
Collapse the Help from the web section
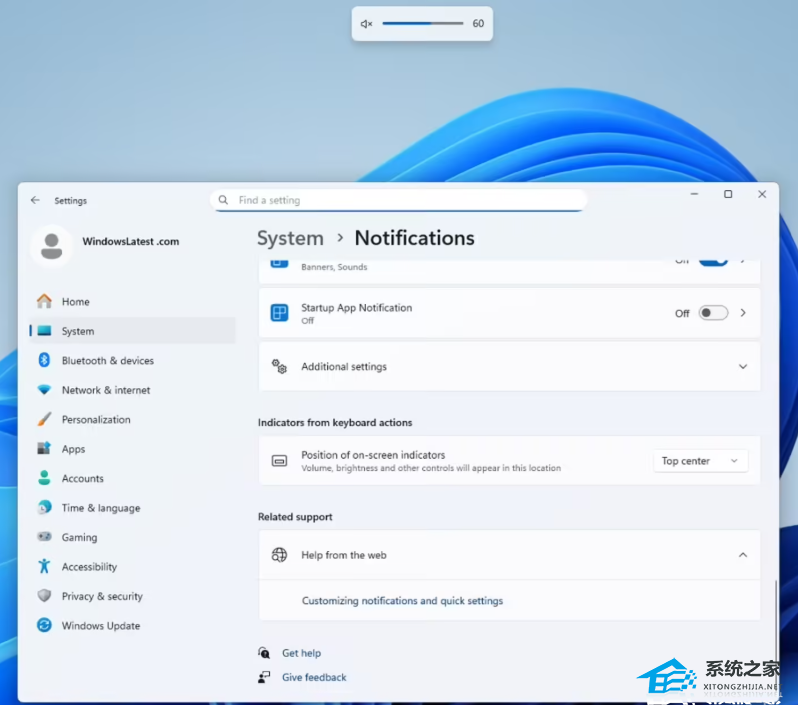(x=743, y=555)
